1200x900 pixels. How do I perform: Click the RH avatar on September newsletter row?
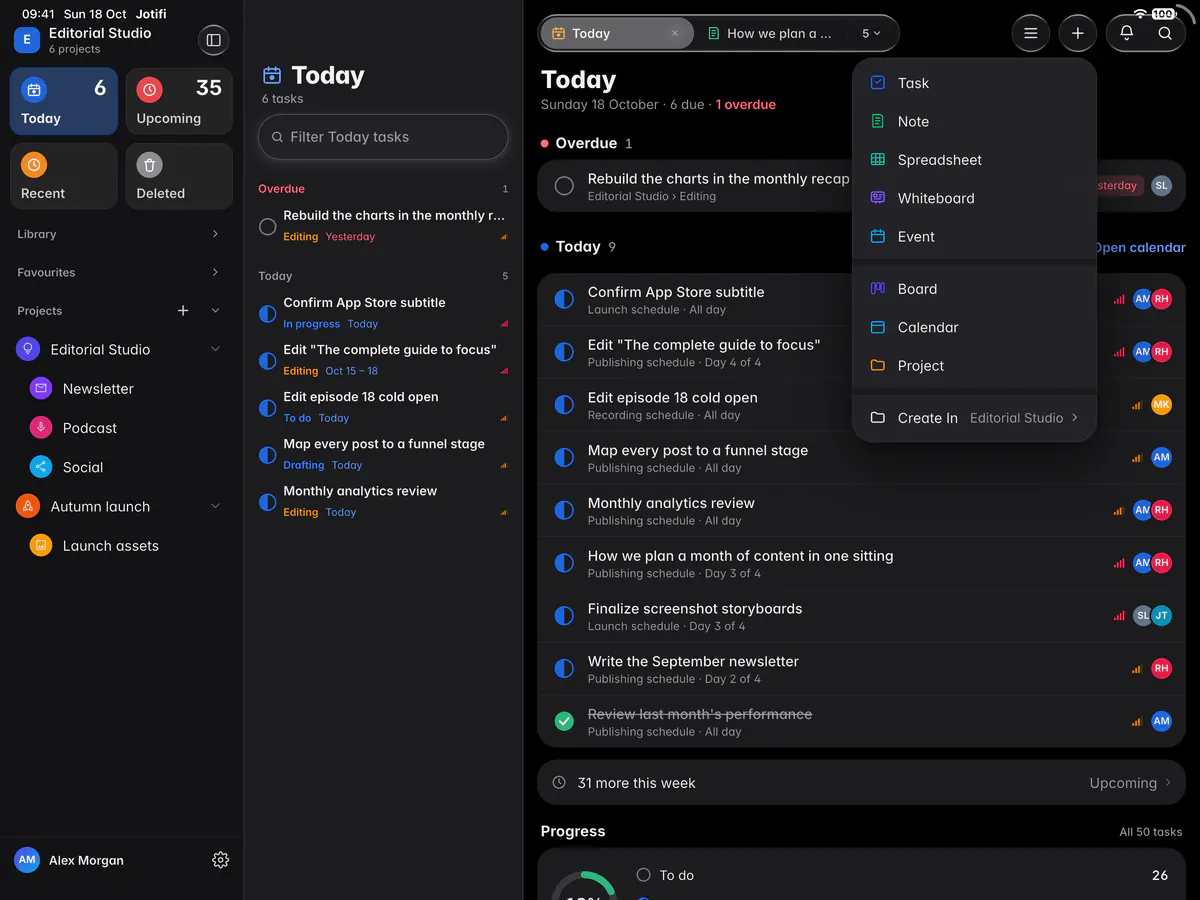click(x=1161, y=668)
